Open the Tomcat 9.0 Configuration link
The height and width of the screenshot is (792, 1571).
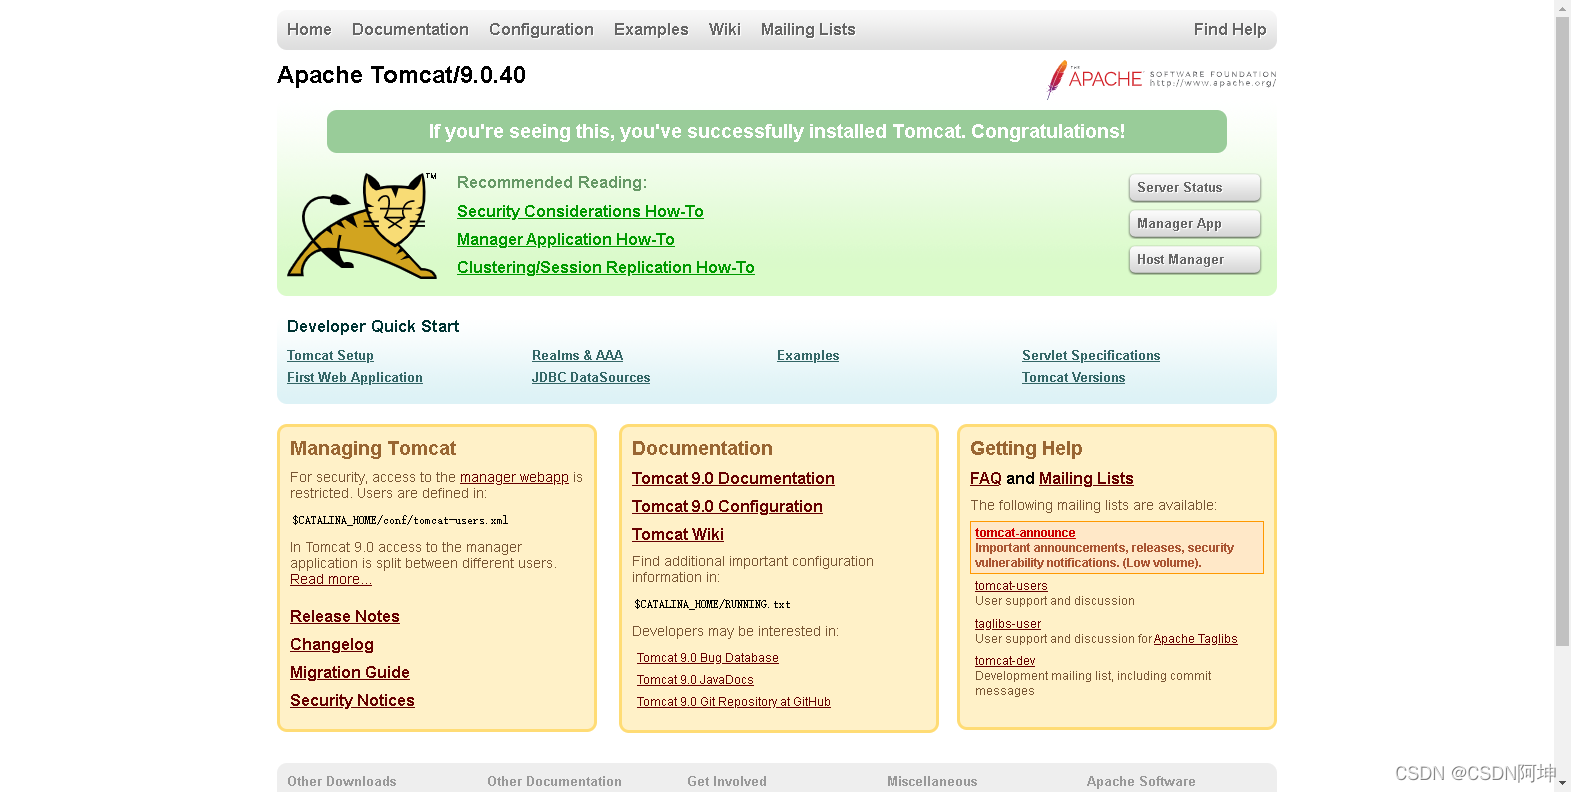727,507
